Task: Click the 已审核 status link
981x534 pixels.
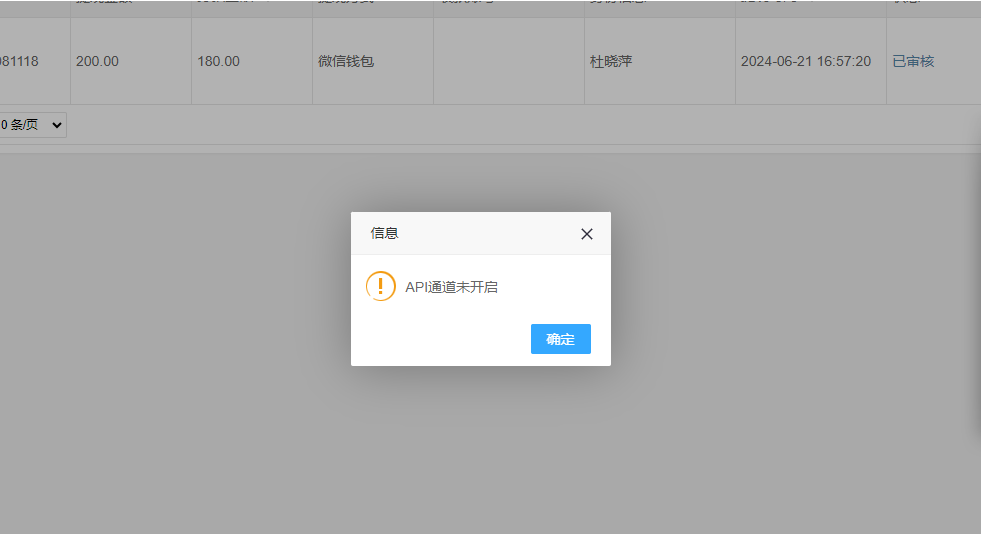Action: point(913,61)
